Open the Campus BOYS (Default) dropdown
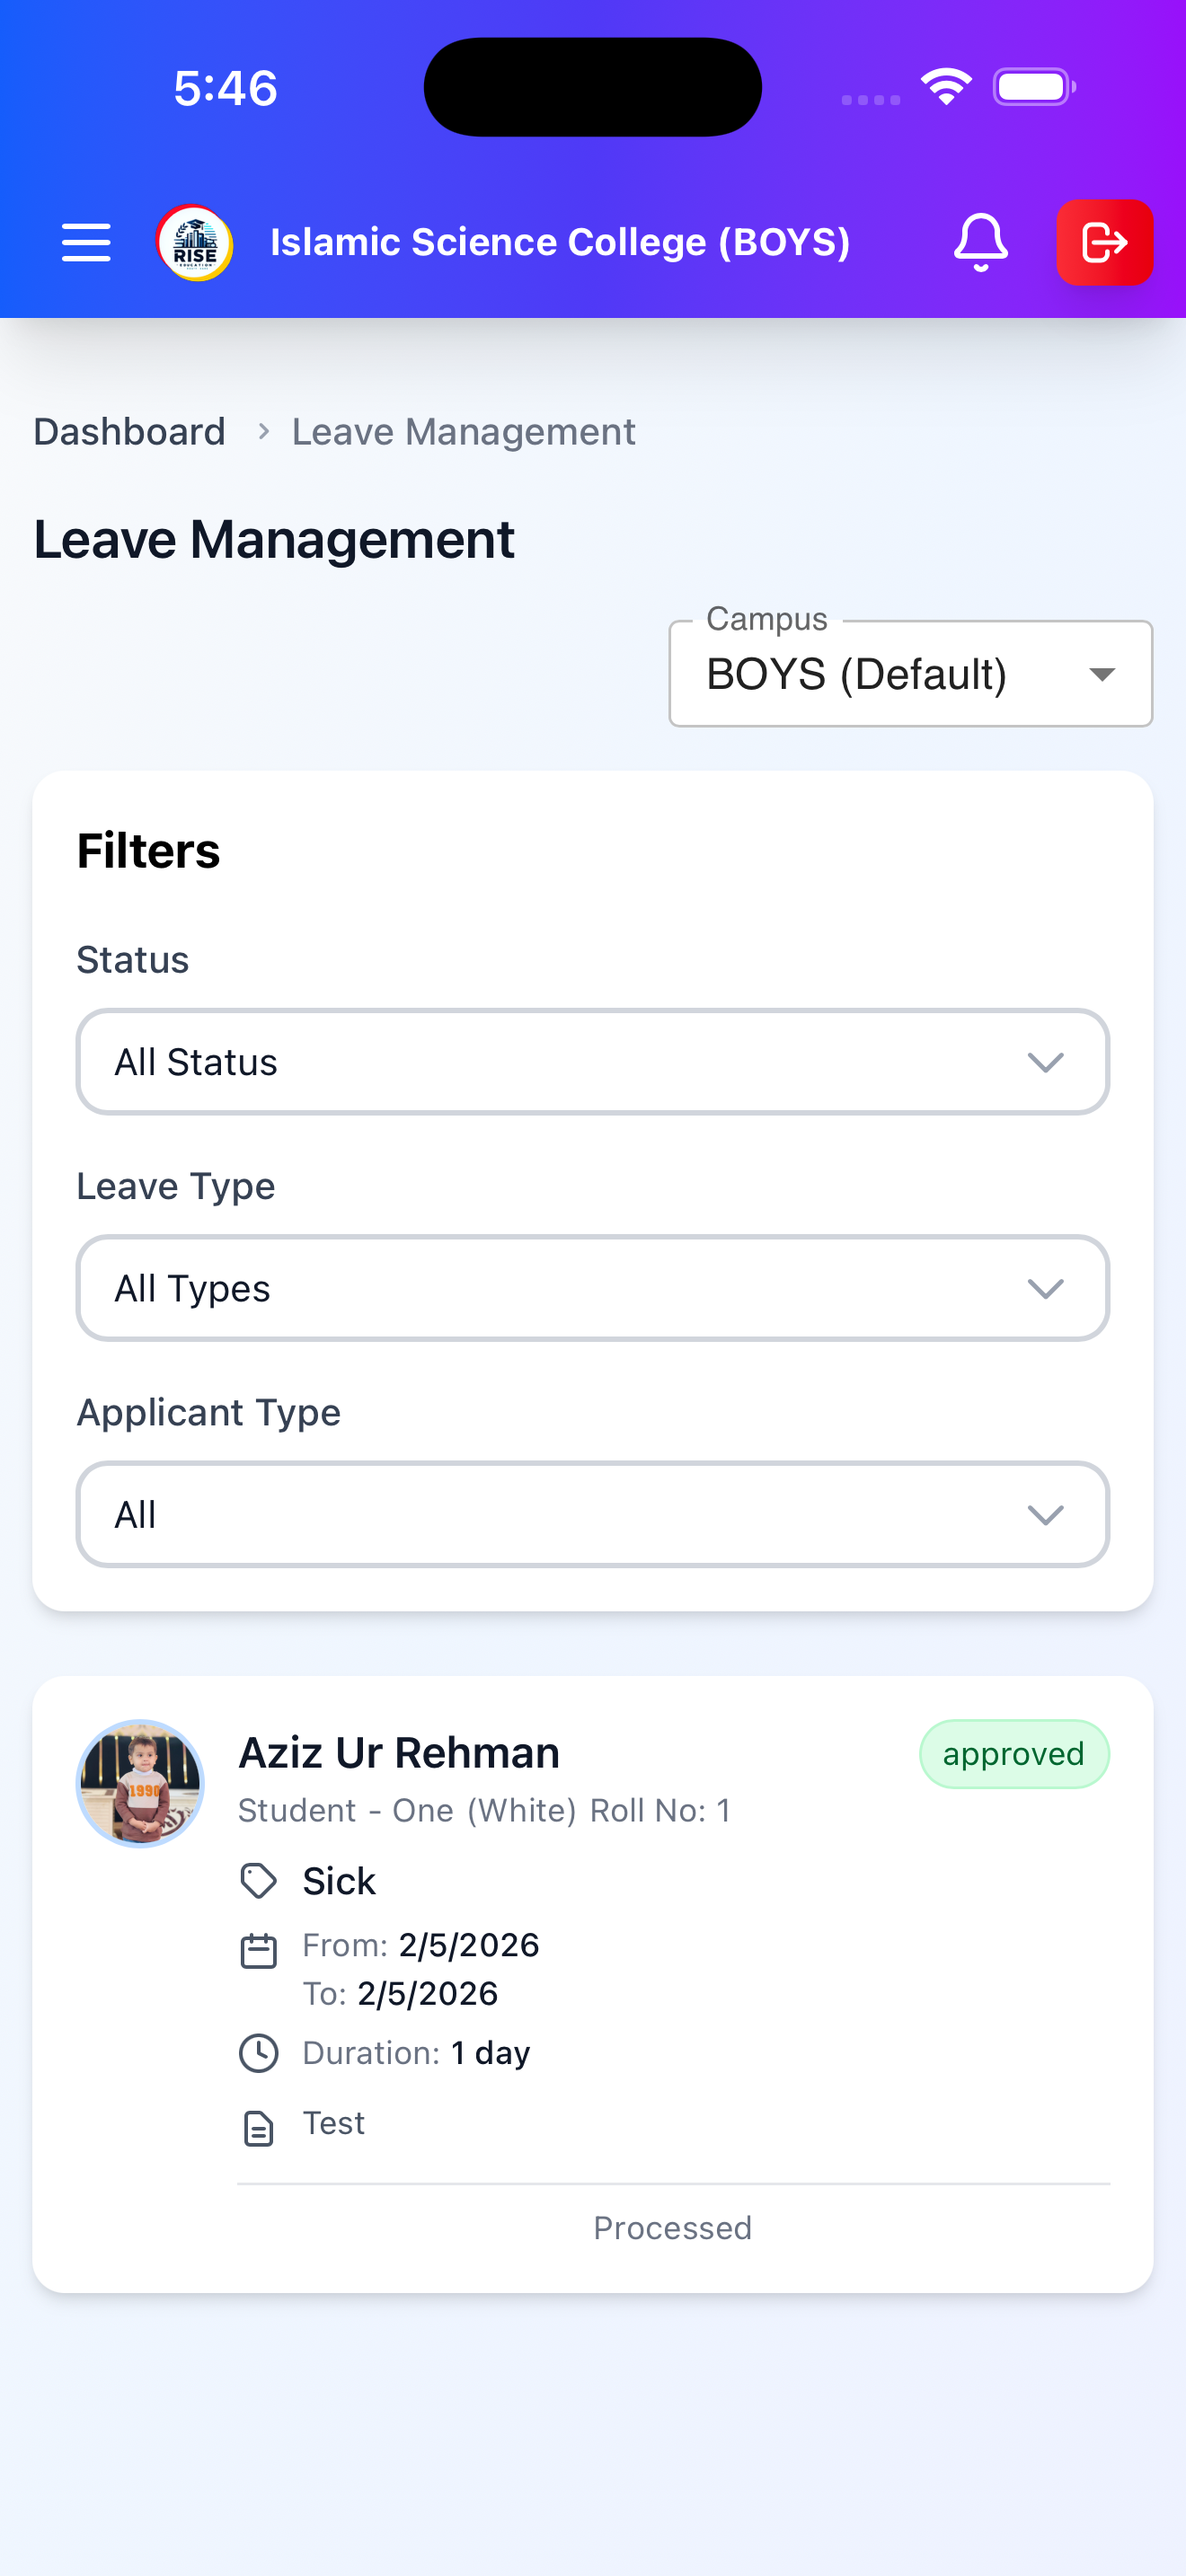The image size is (1186, 2576). tap(910, 674)
